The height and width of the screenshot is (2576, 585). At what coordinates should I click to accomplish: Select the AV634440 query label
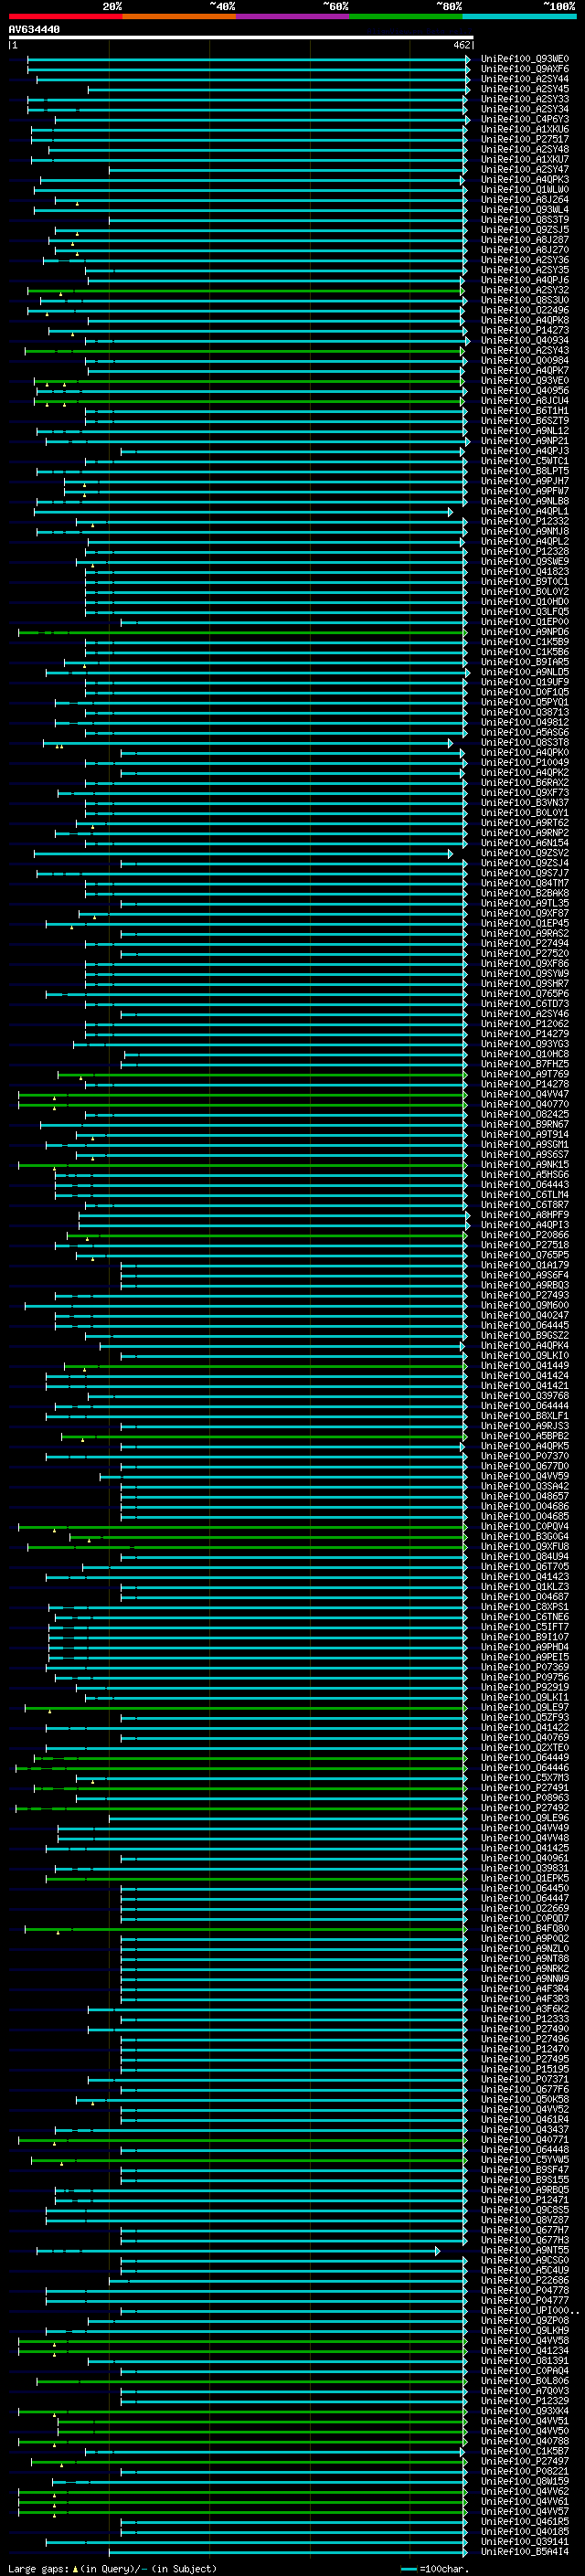pos(34,30)
